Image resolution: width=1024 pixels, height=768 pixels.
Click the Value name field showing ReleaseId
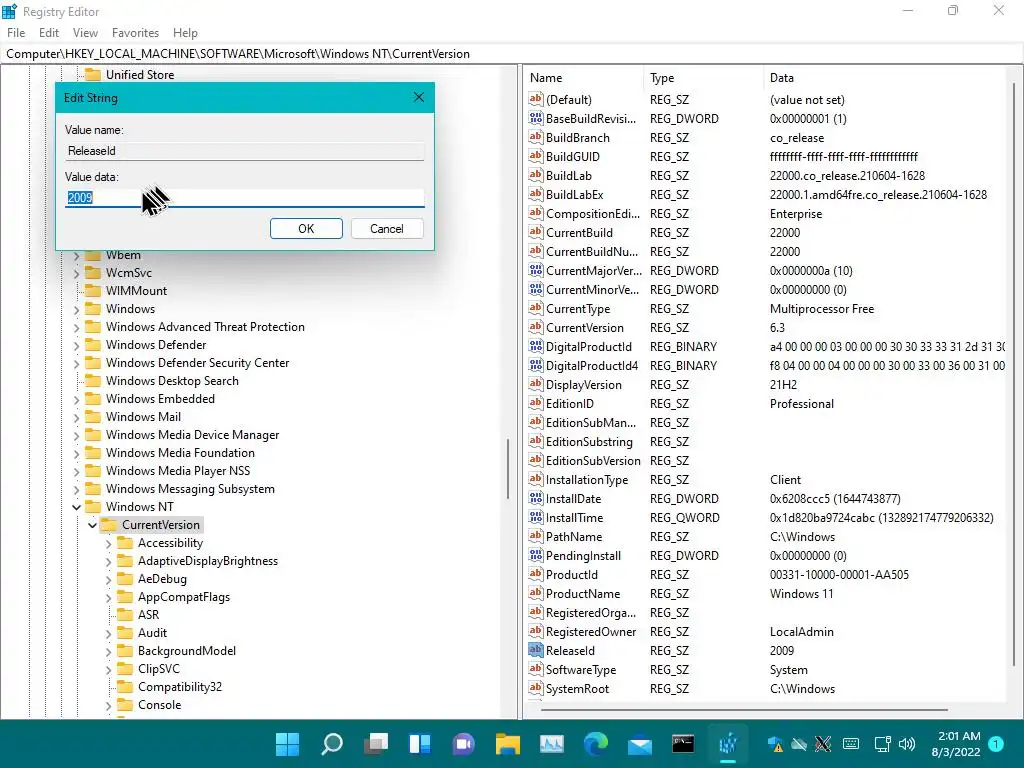[245, 151]
